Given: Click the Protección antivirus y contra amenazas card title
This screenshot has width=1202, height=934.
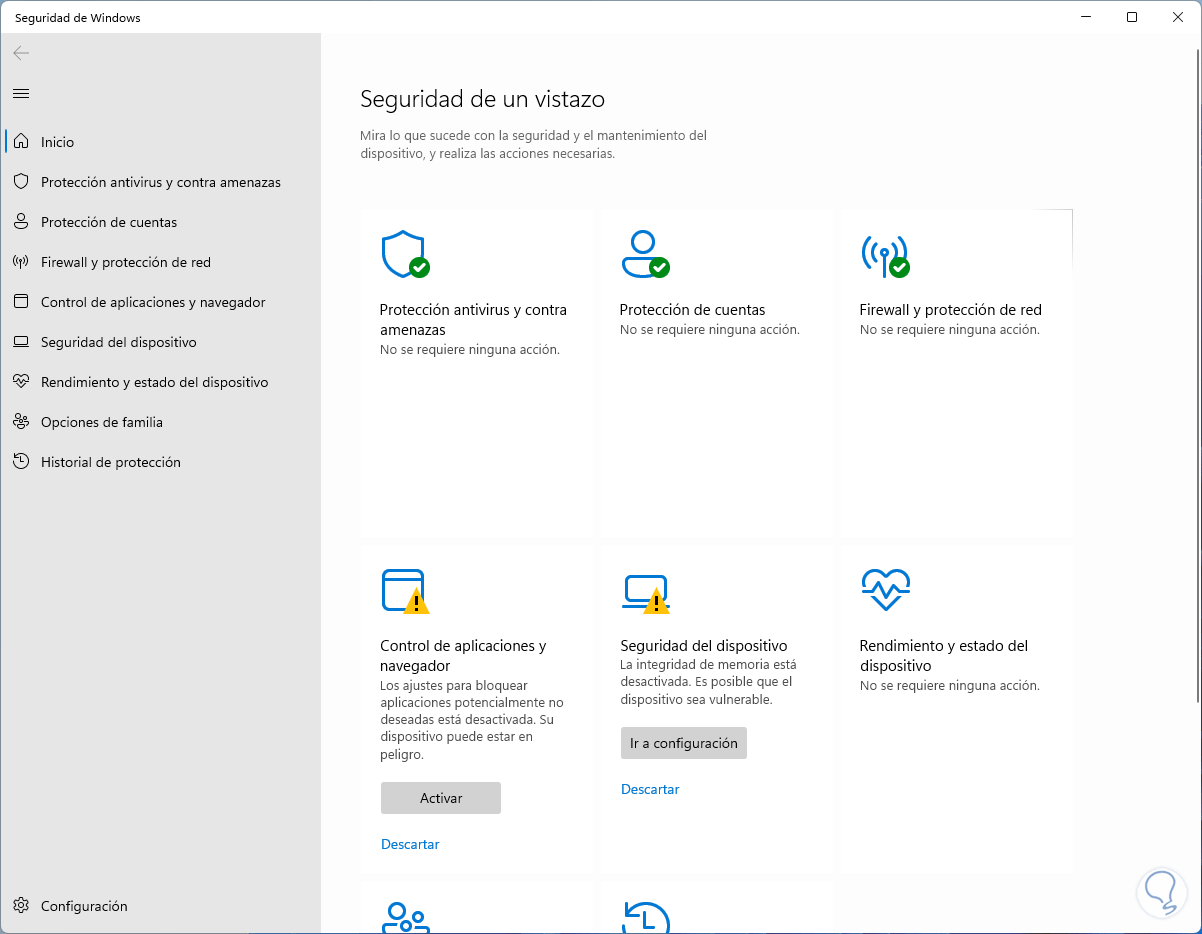Looking at the screenshot, I should click(473, 320).
